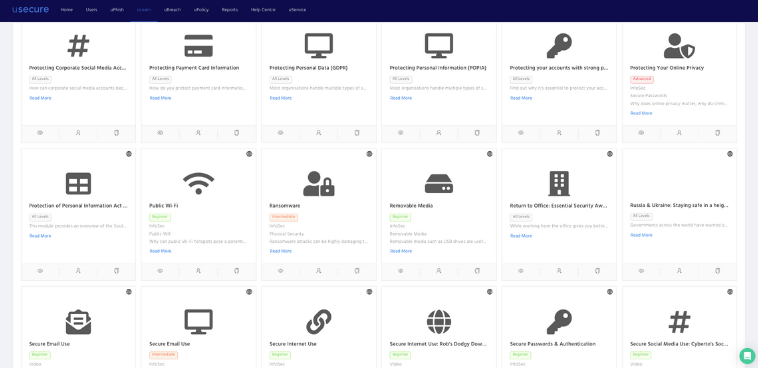Click the Removable Media course title
The width and height of the screenshot is (758, 369).
(411, 206)
